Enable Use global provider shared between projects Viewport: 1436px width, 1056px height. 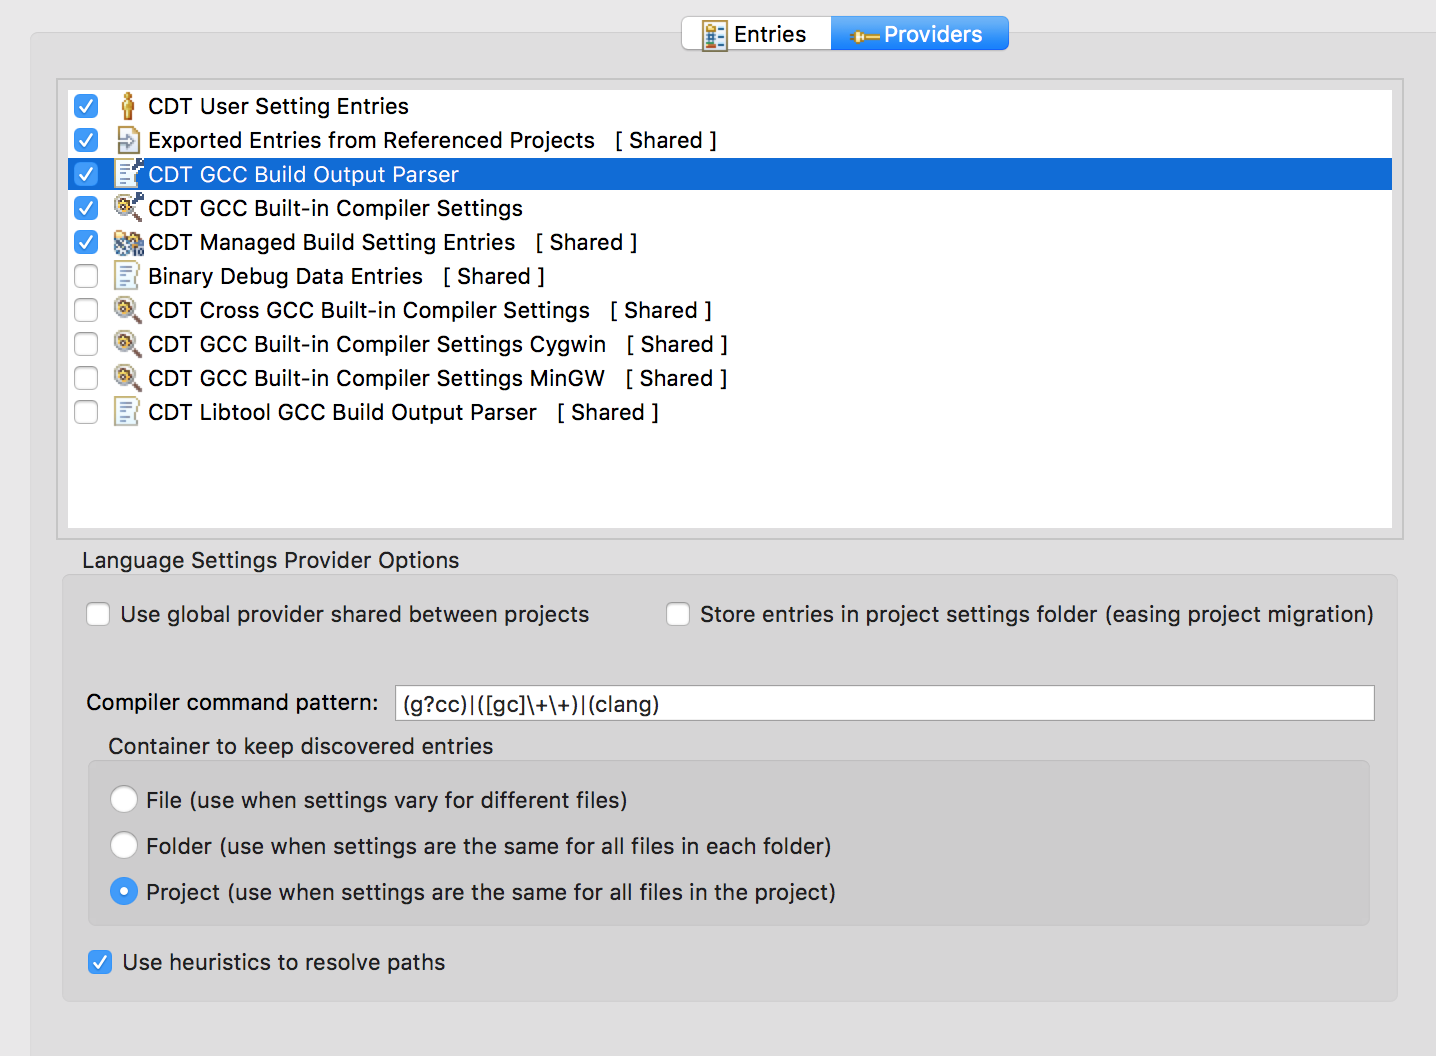(98, 614)
